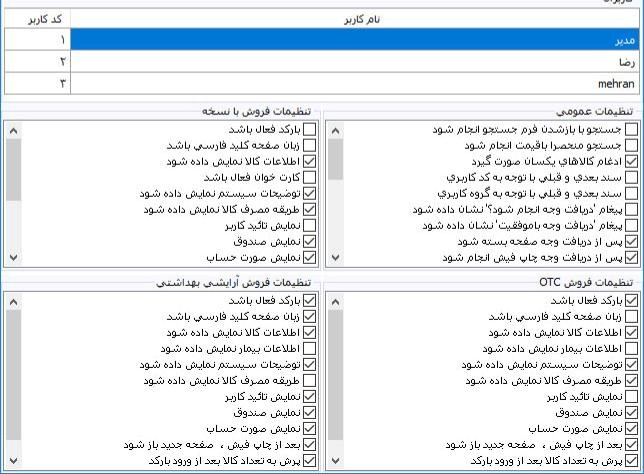Check 'سند بعدی و قبلی با توجه به گروه کاربری'
Screen dimensions: 644x474
[x=631, y=193]
